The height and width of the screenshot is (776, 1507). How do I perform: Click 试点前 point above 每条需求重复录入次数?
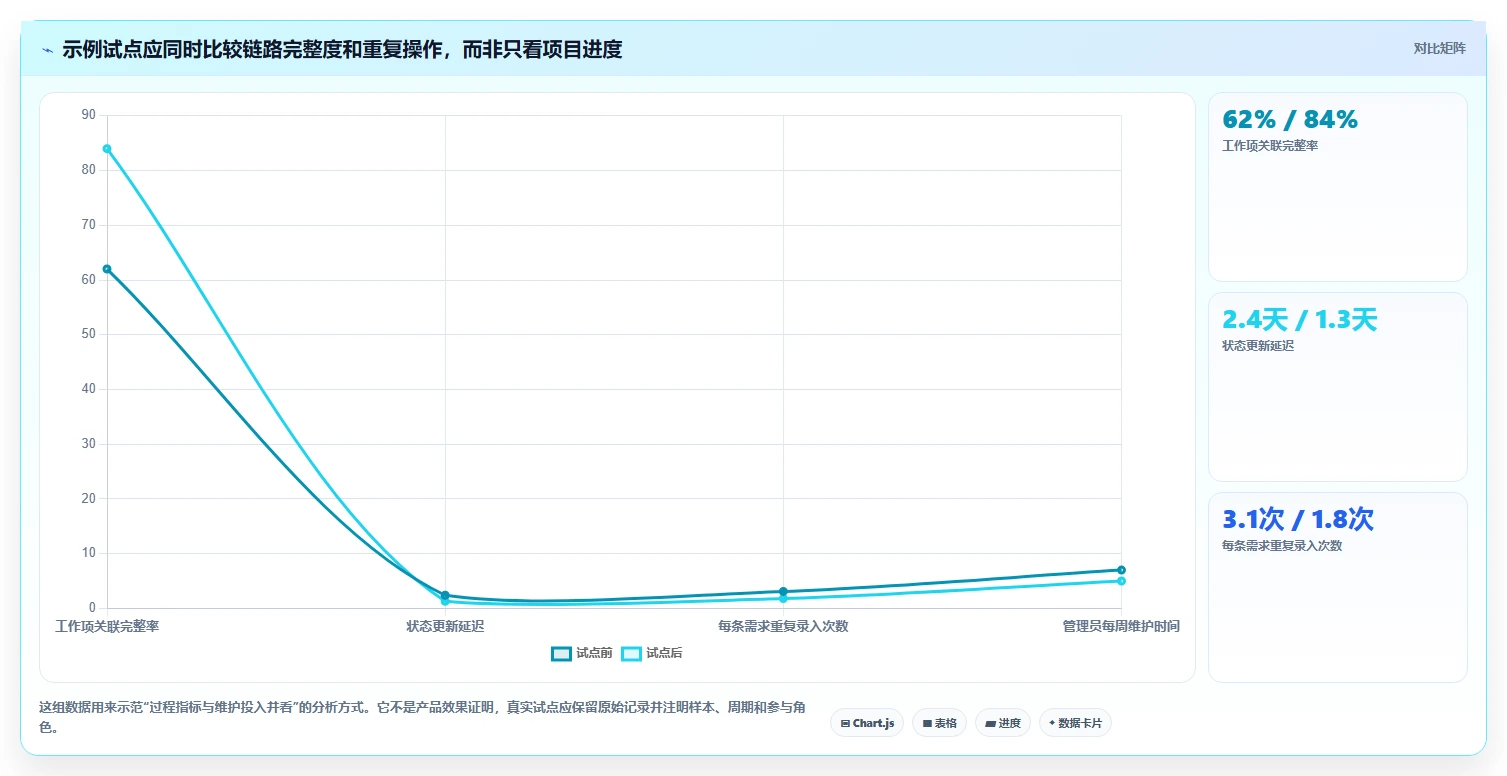pos(783,591)
